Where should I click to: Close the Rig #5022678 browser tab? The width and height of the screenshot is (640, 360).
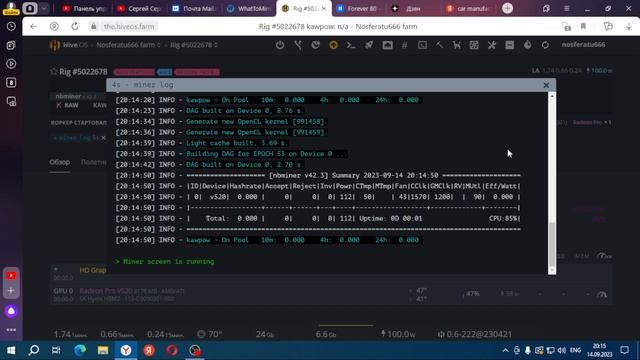pos(324,8)
